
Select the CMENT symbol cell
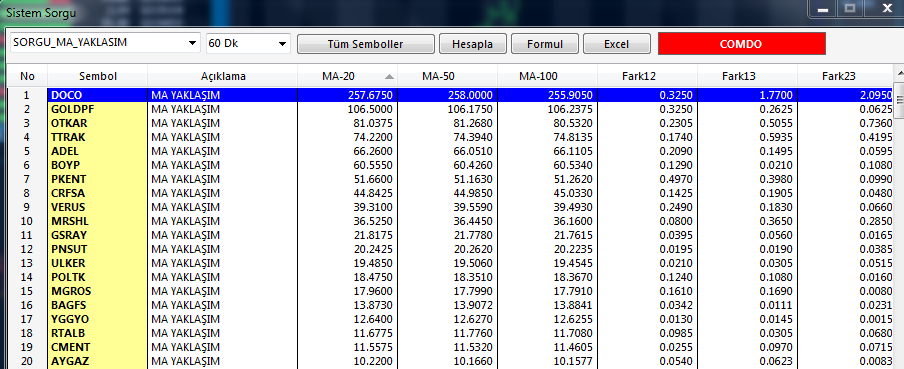point(97,347)
